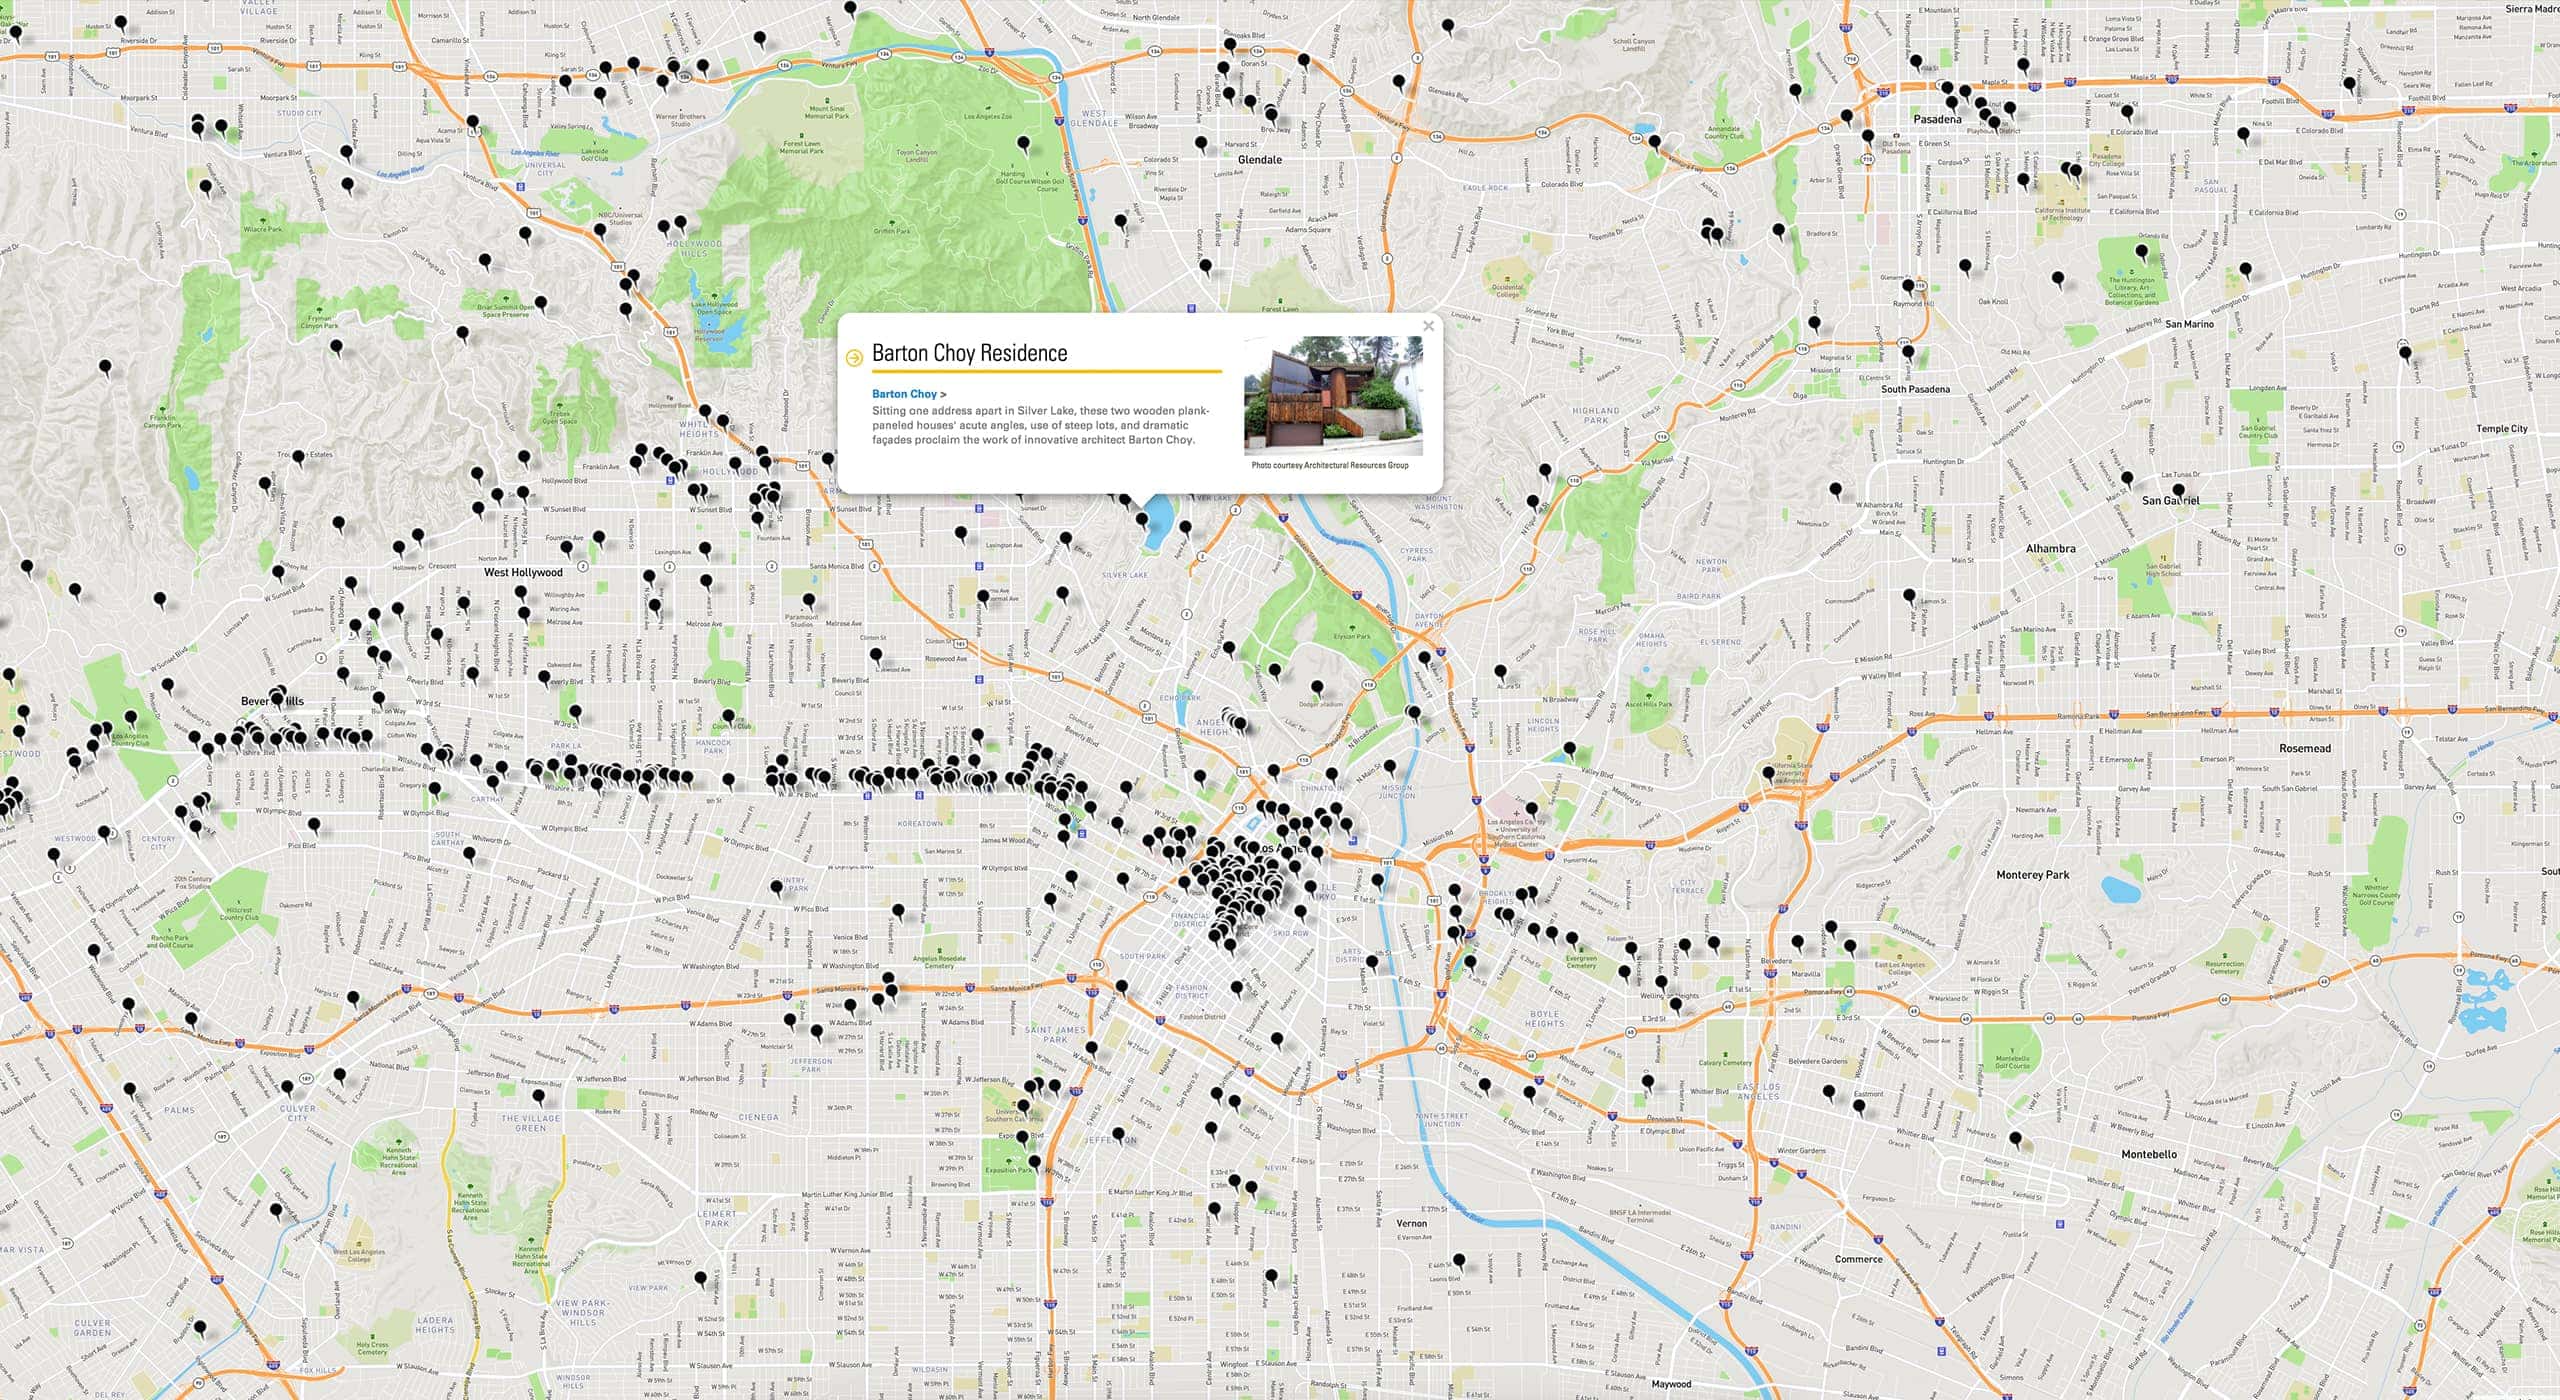Select the pin above The Village Green
The image size is (2560, 1400).
coord(538,1097)
